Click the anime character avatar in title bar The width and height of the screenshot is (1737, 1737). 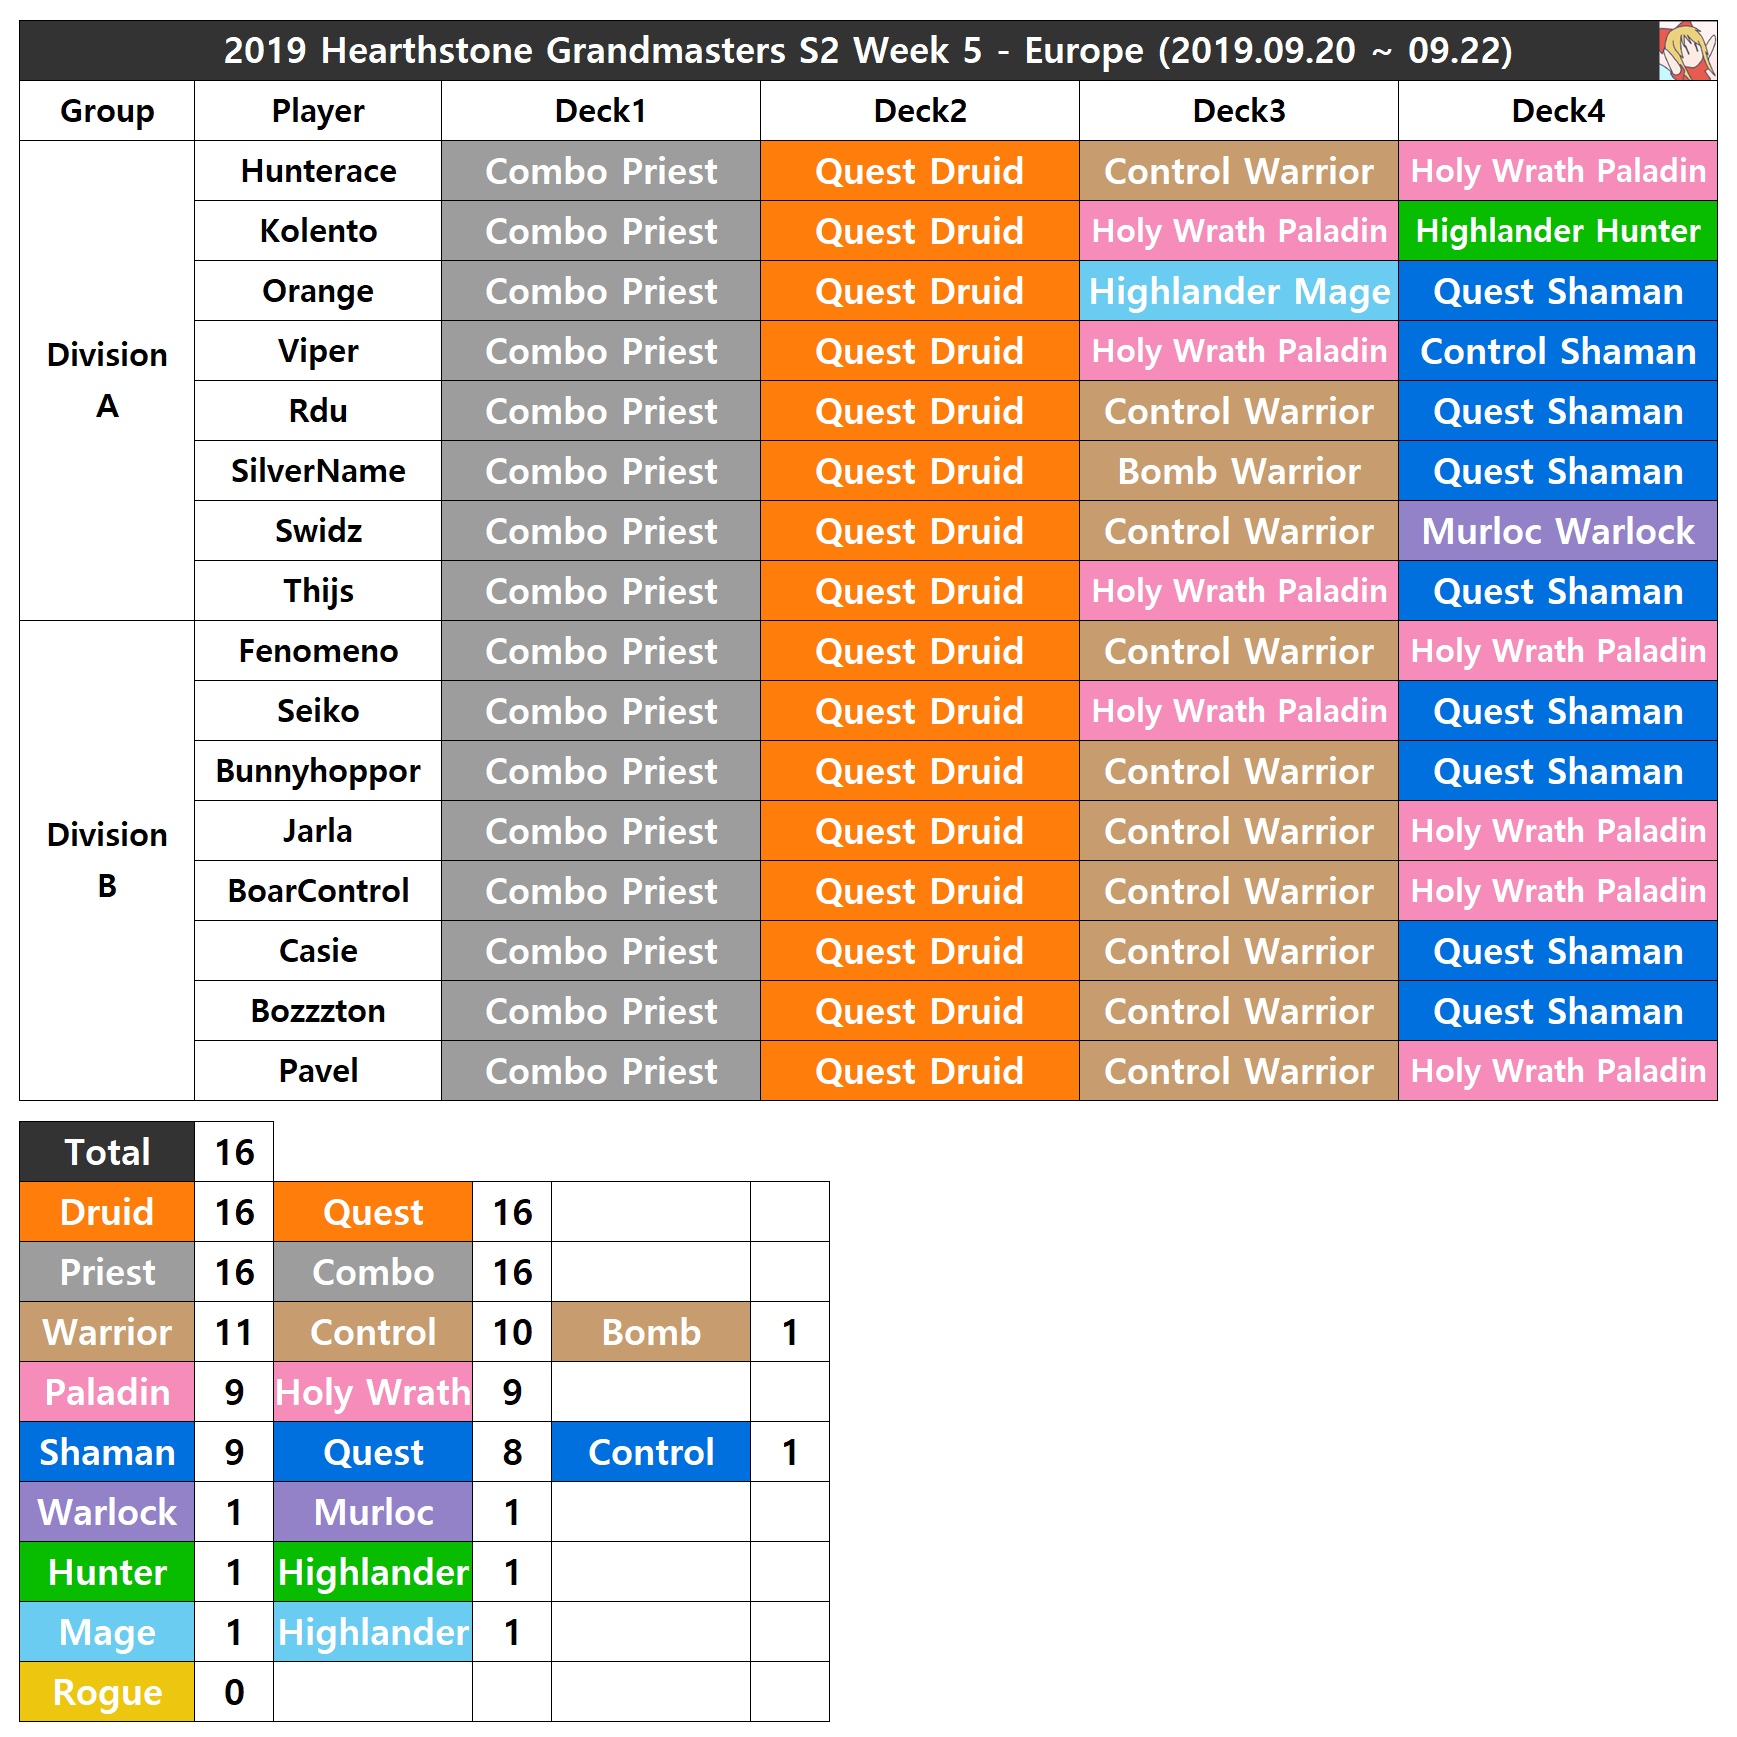click(x=1686, y=51)
